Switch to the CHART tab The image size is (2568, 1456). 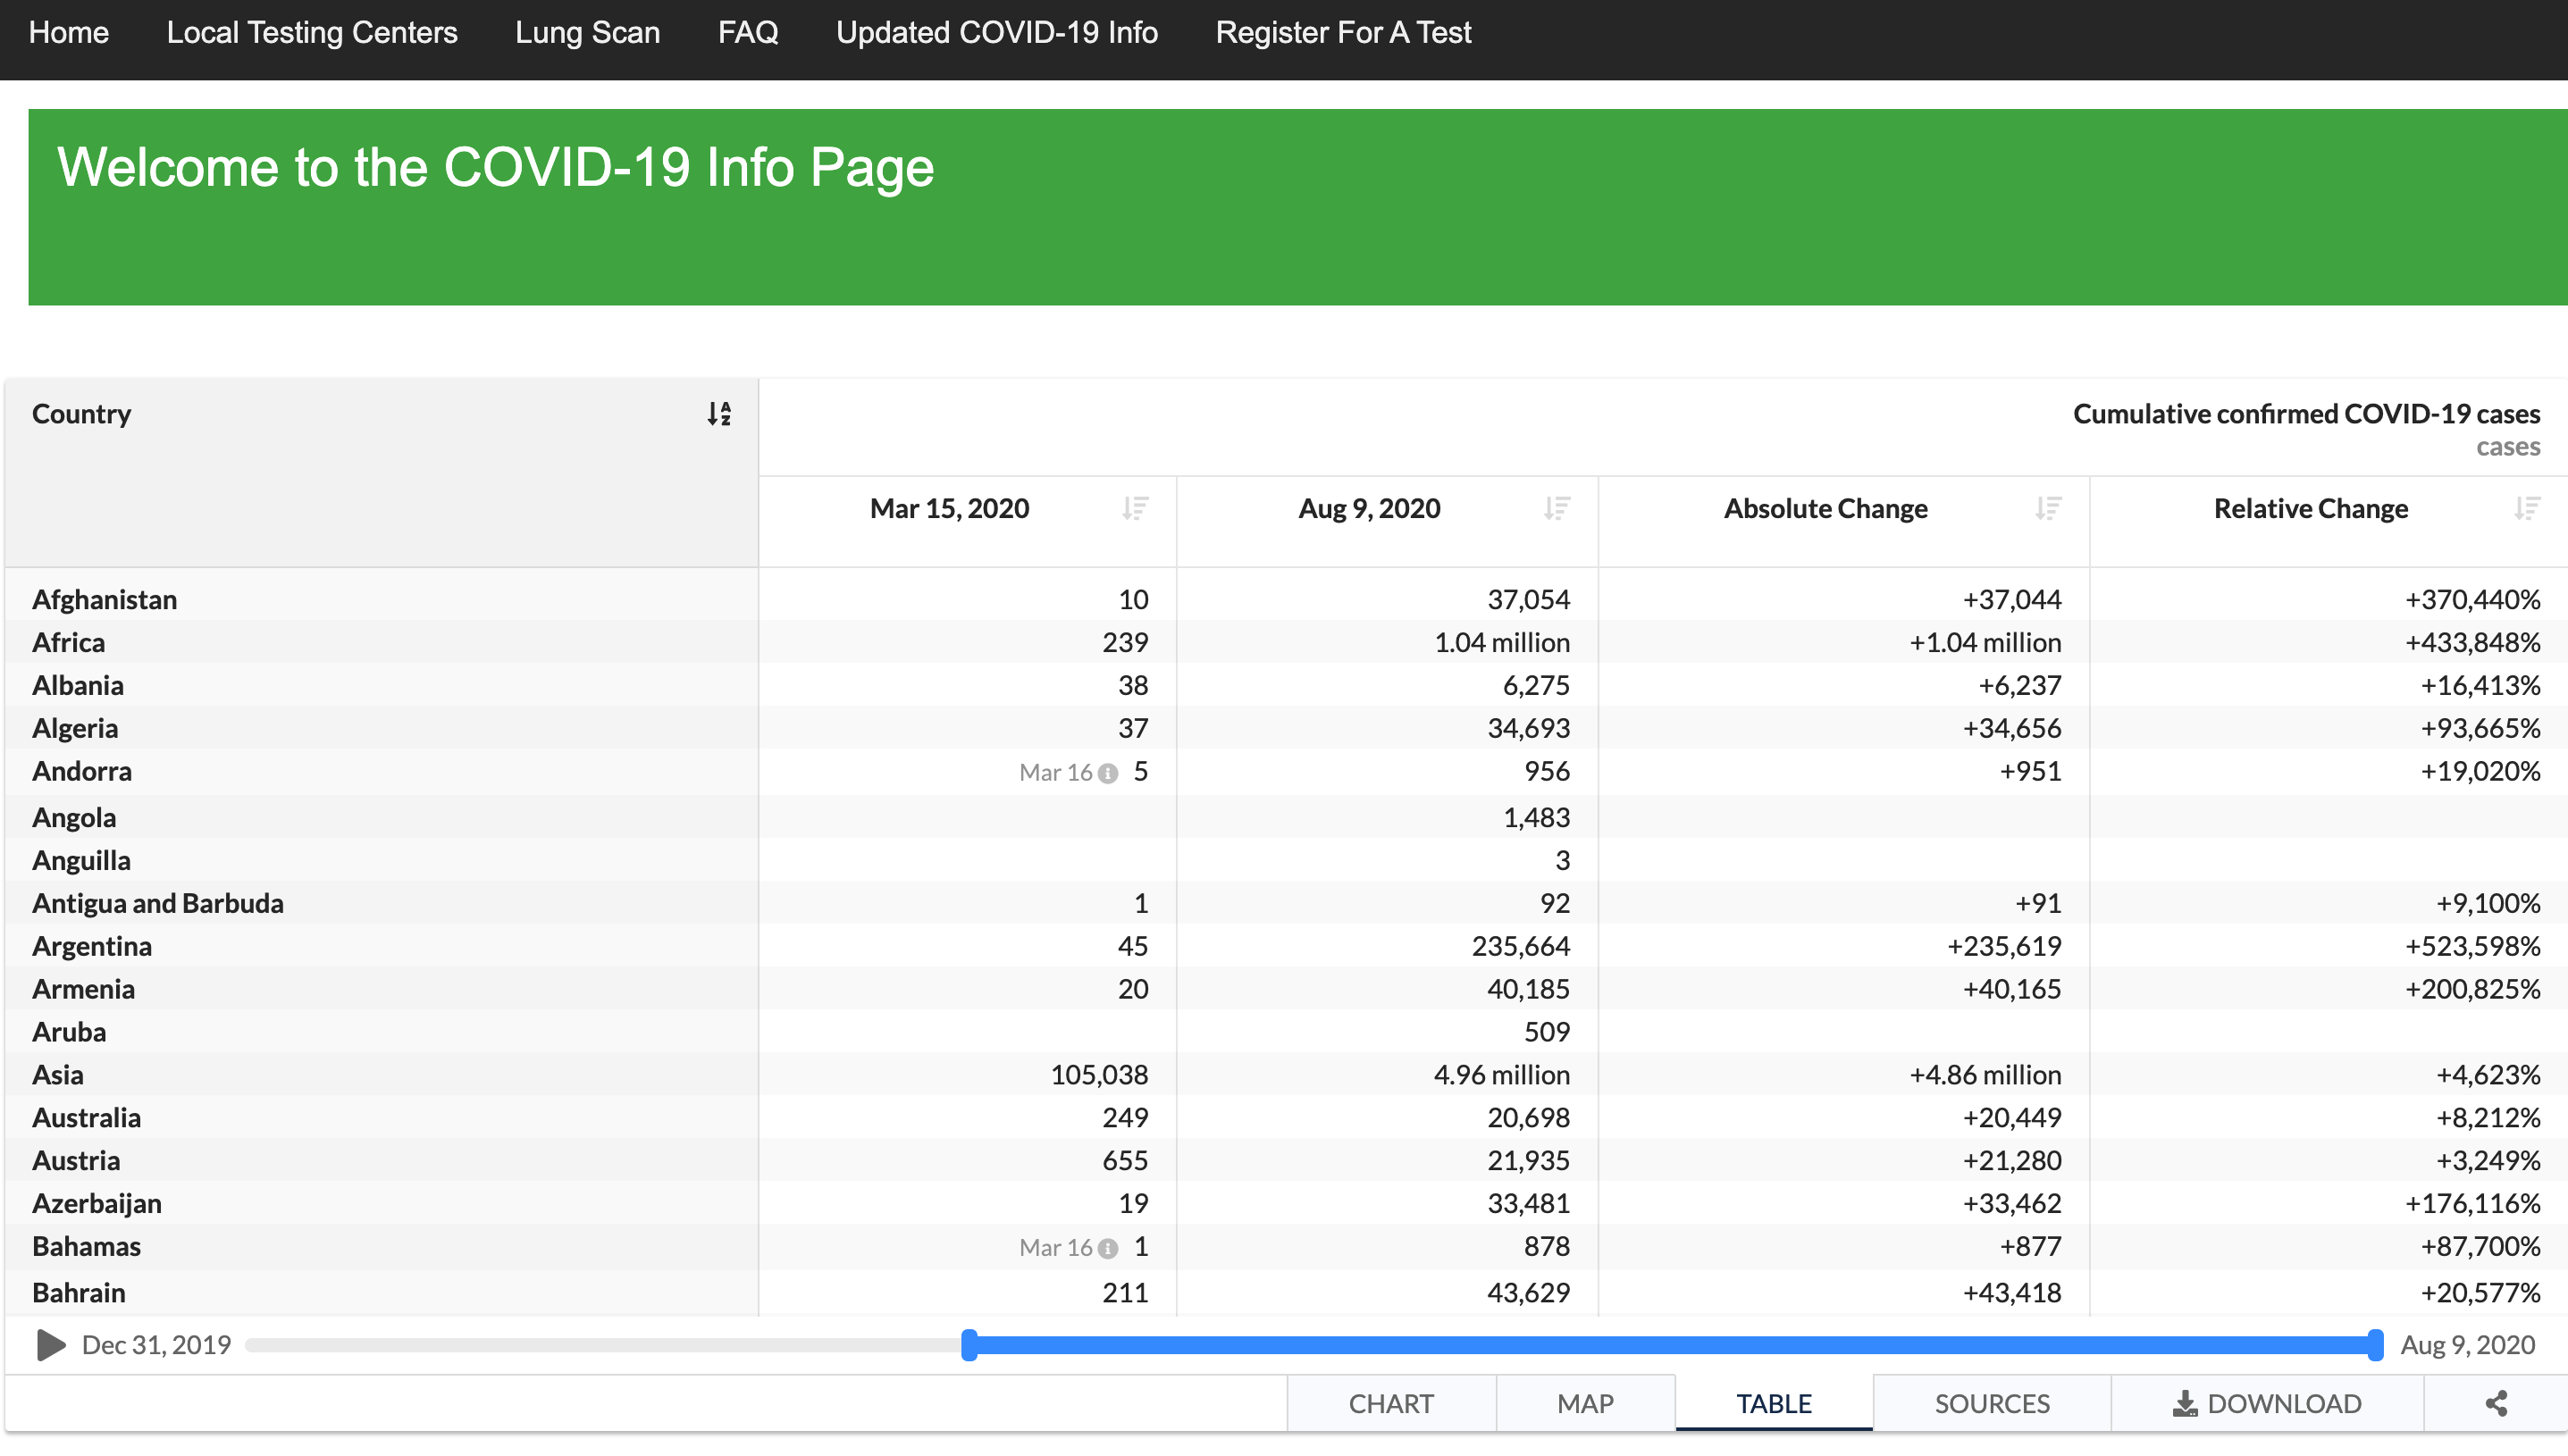[x=1390, y=1403]
